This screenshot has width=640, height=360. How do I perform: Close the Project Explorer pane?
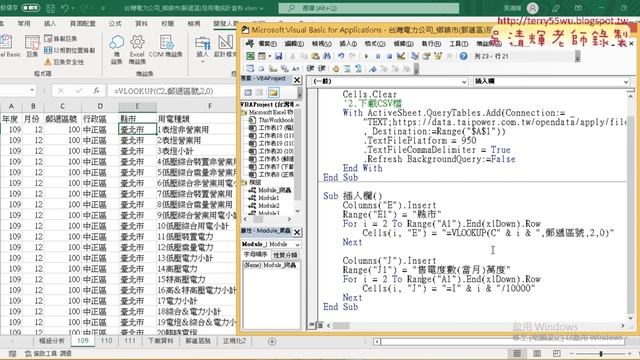(x=297, y=80)
